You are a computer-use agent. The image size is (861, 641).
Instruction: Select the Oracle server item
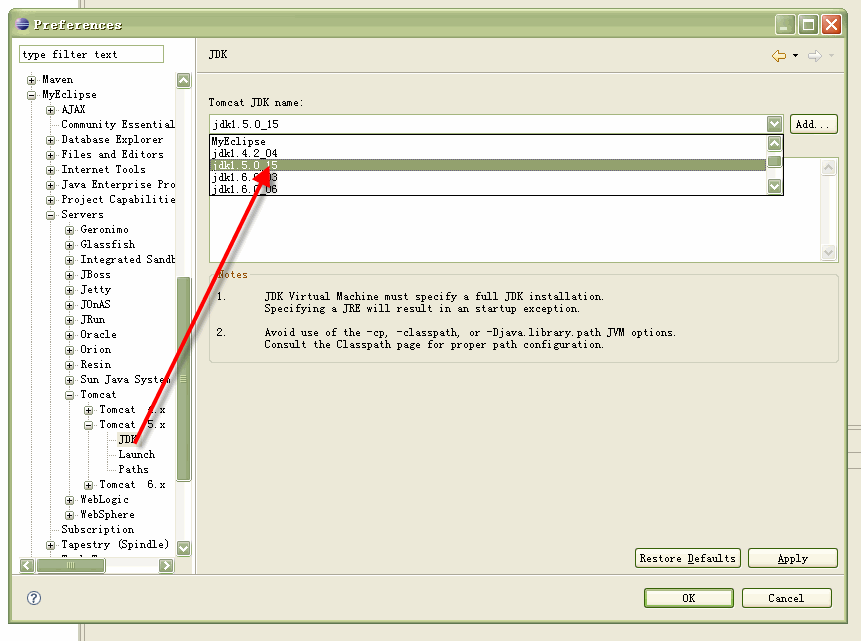point(98,335)
